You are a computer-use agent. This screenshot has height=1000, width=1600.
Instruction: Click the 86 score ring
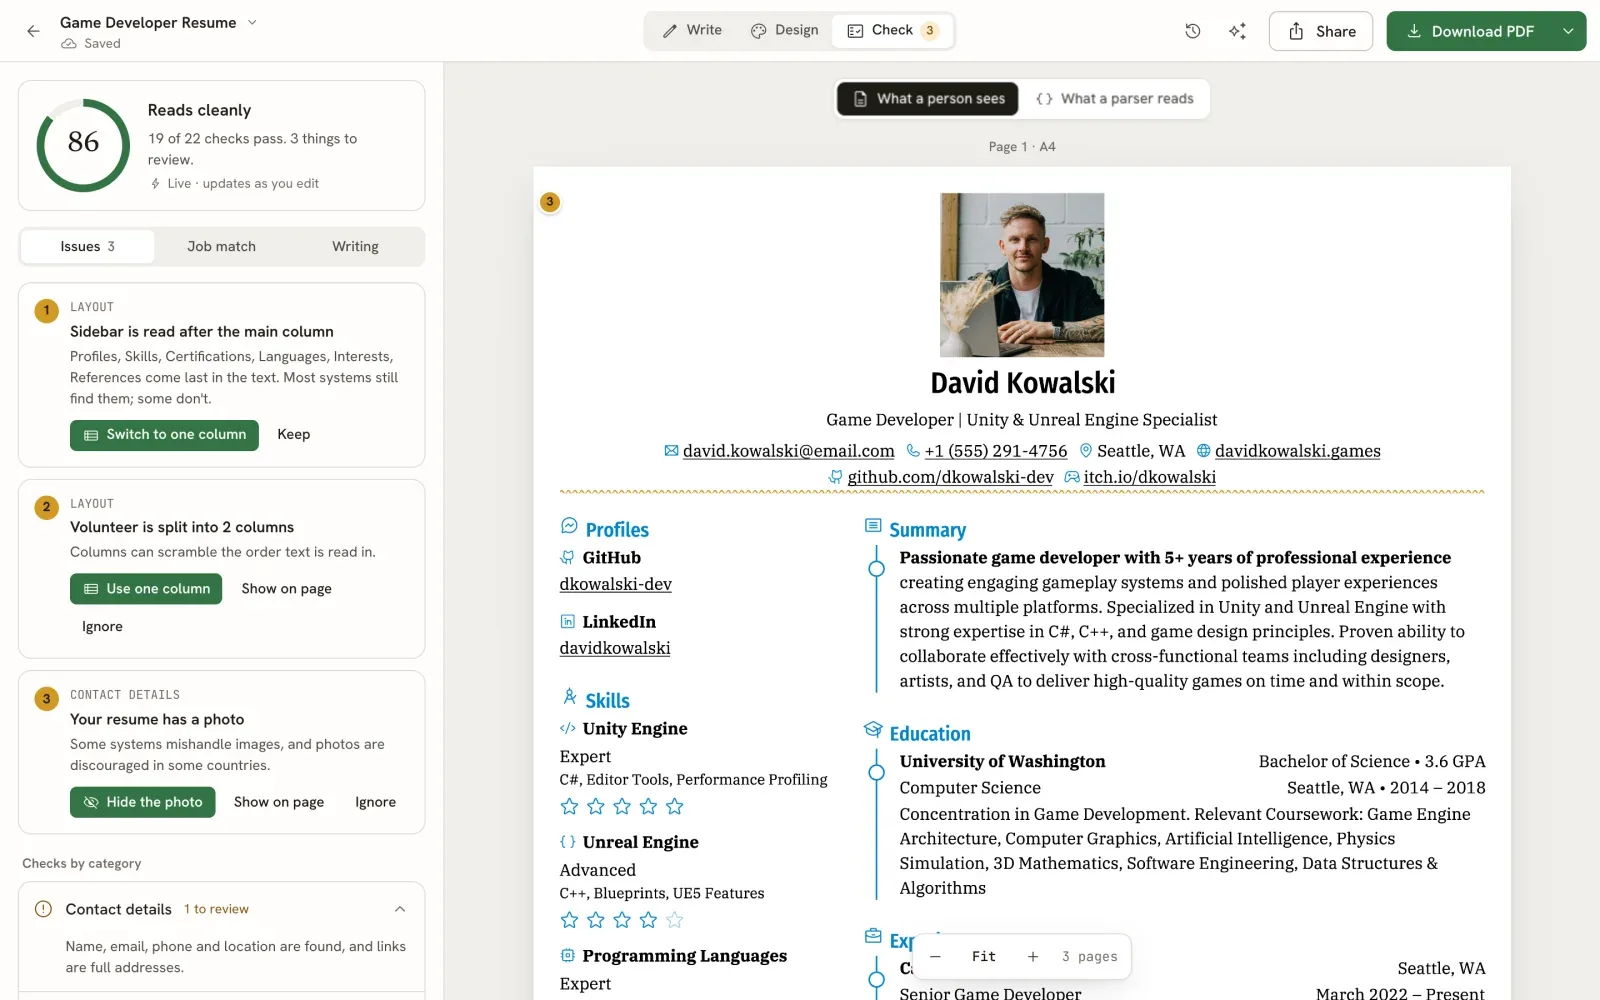pos(83,145)
